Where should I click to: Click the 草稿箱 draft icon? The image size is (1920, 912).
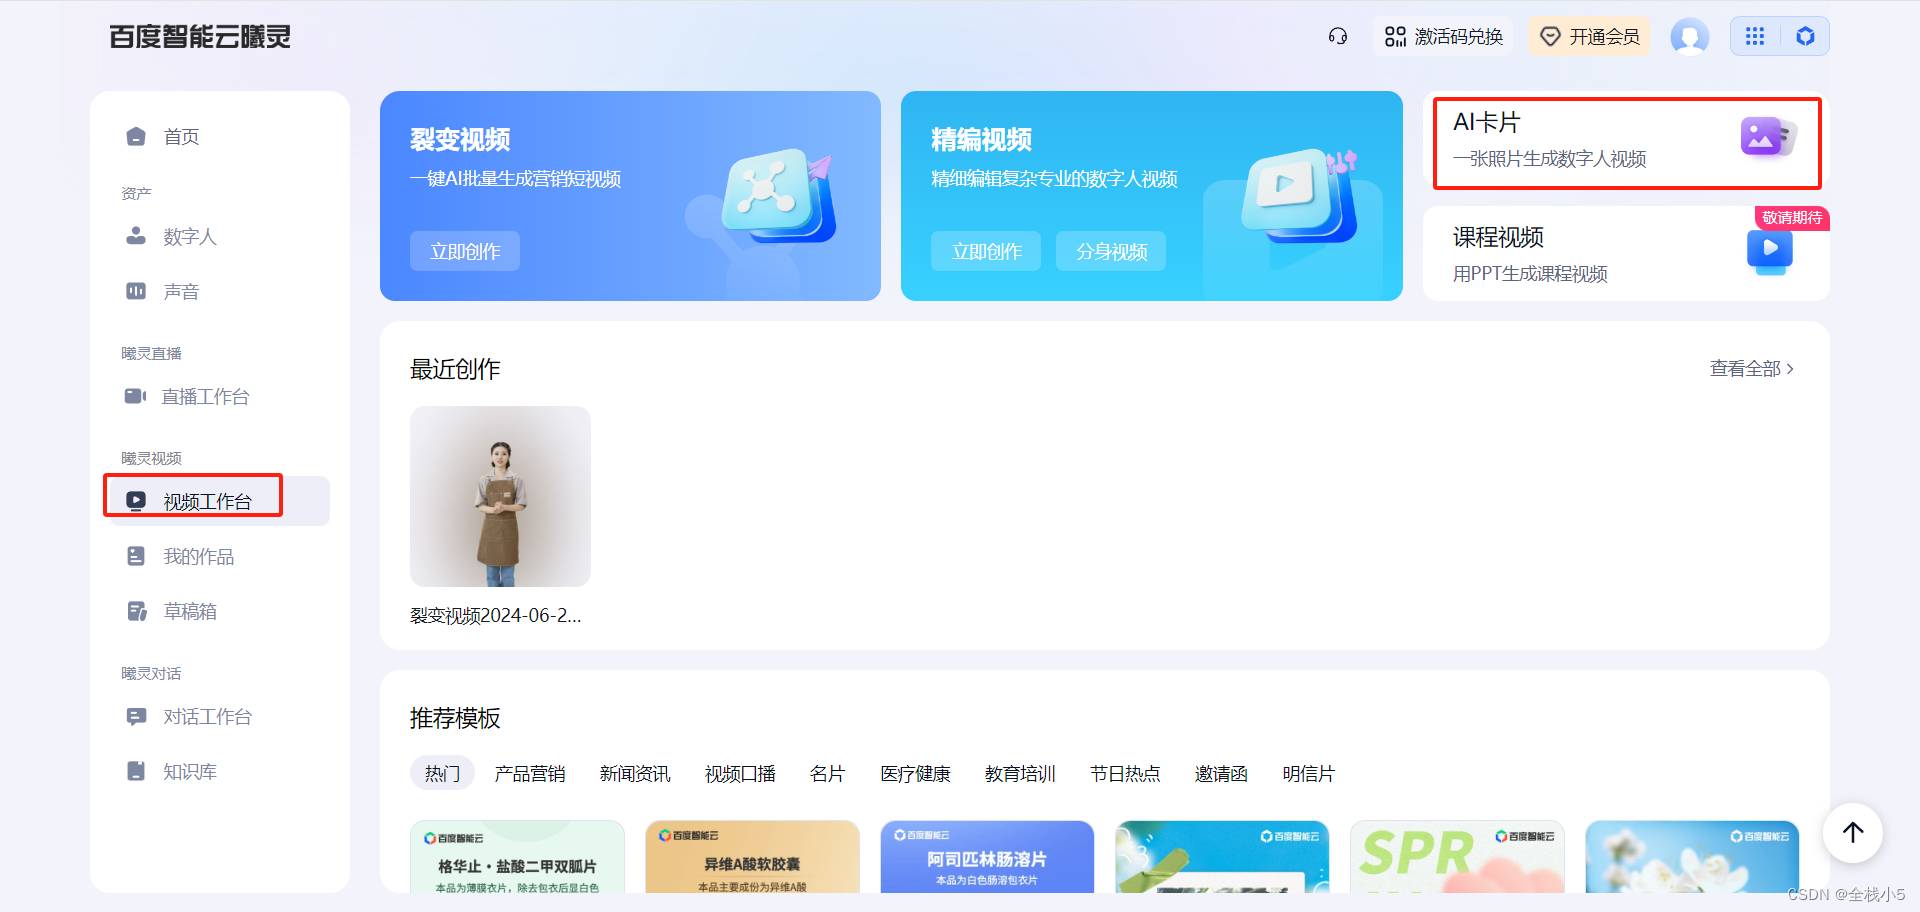point(137,611)
